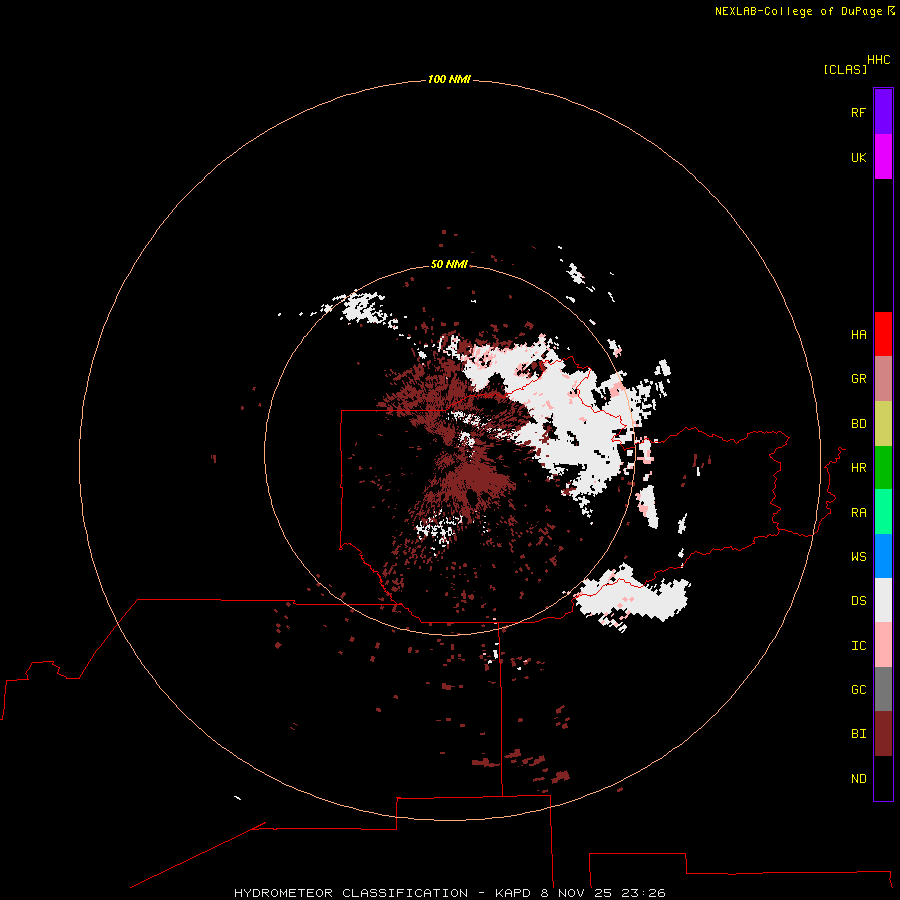Viewport: 900px width, 900px height.
Task: Click the ND black legend swatch
Action: (883, 778)
